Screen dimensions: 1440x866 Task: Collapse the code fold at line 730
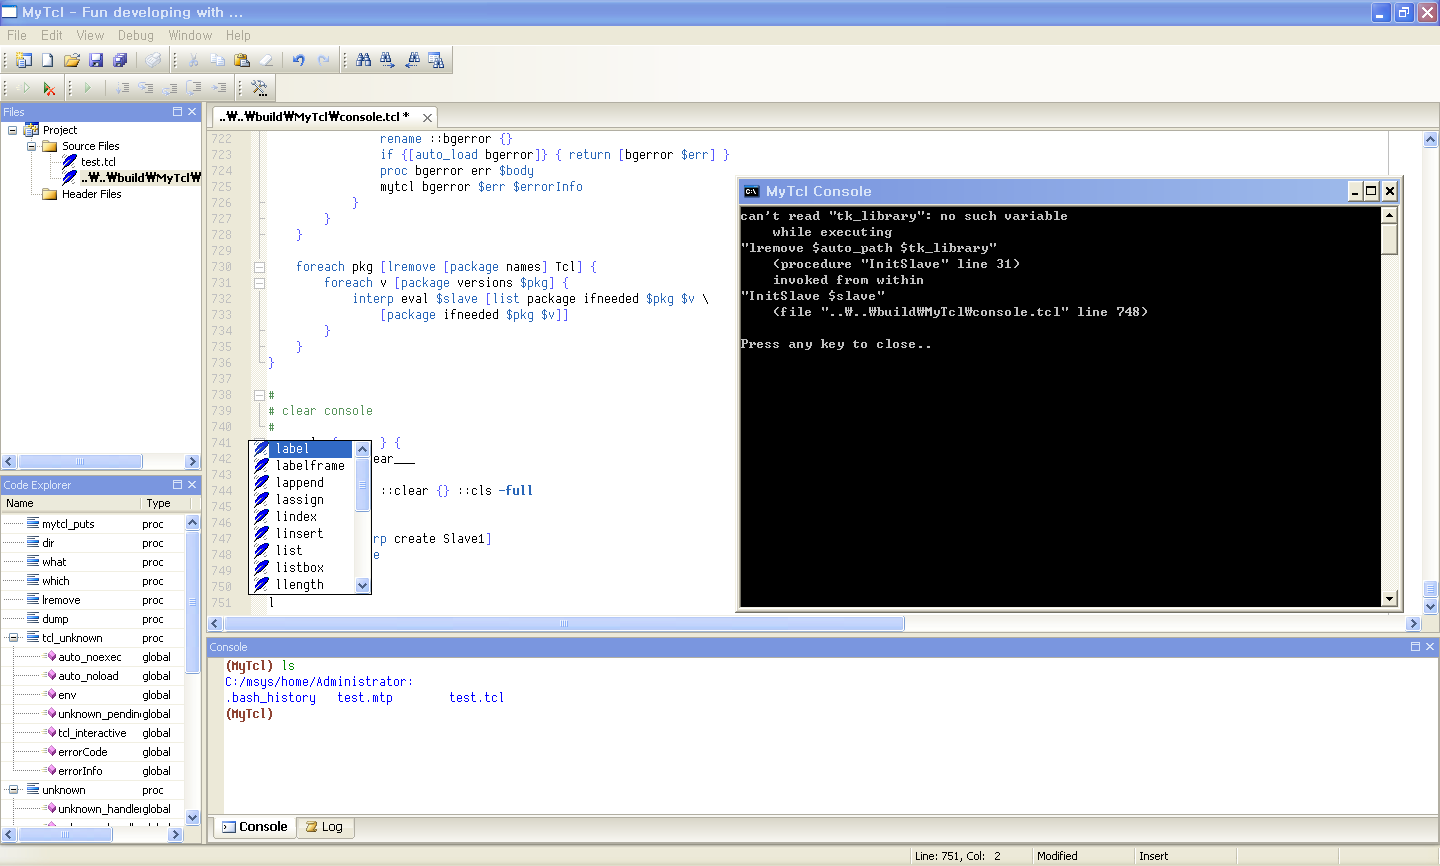coord(259,267)
